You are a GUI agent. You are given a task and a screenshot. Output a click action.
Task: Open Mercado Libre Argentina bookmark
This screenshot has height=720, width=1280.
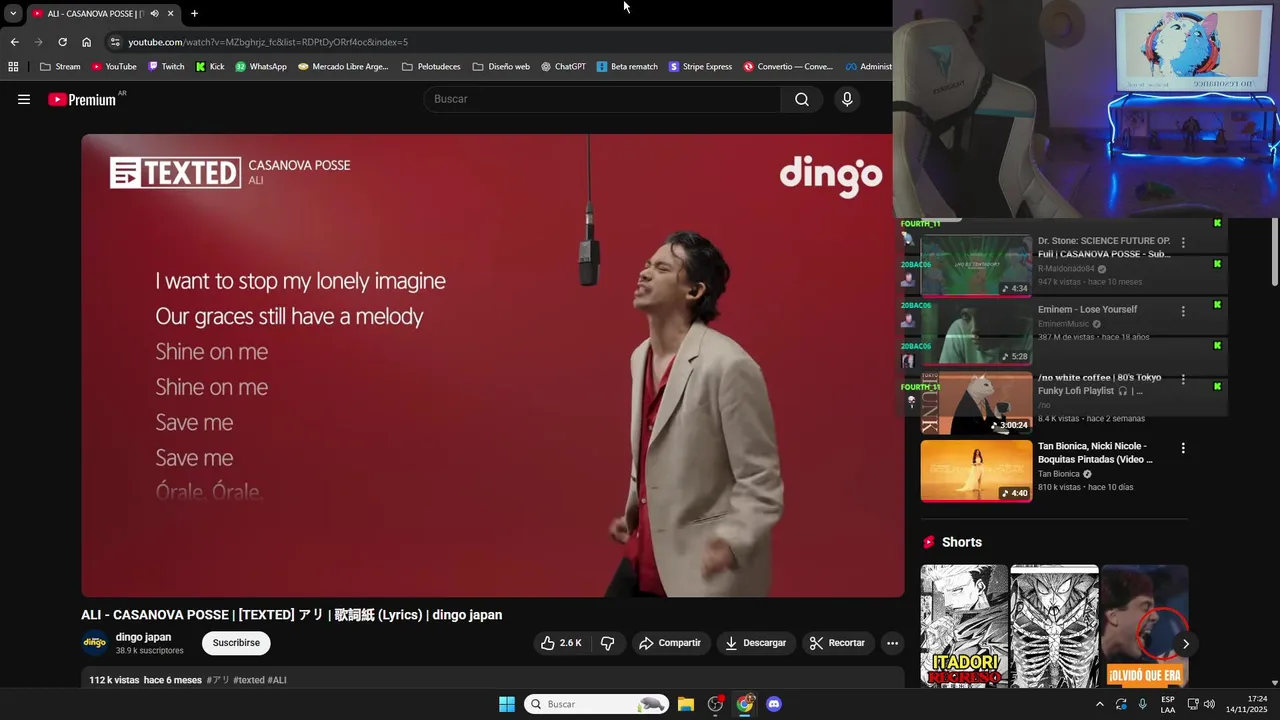343,67
